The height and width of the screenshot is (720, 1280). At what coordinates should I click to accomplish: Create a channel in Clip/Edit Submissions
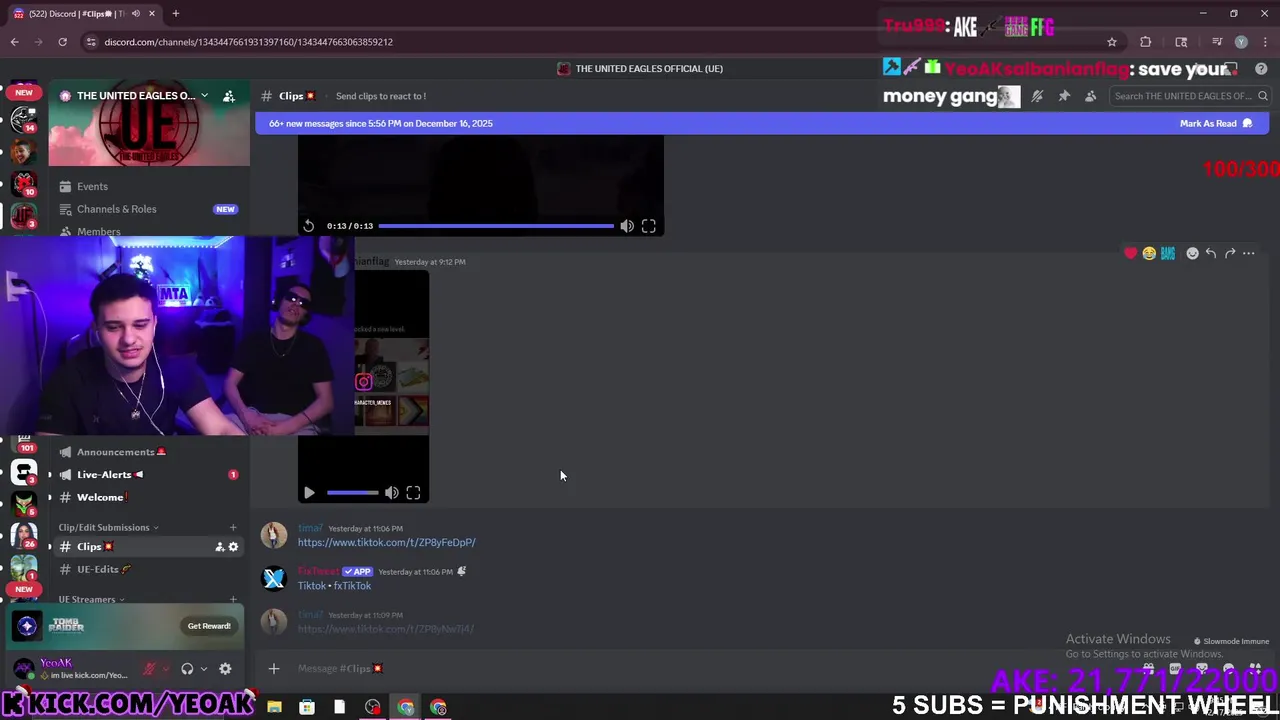(x=233, y=528)
